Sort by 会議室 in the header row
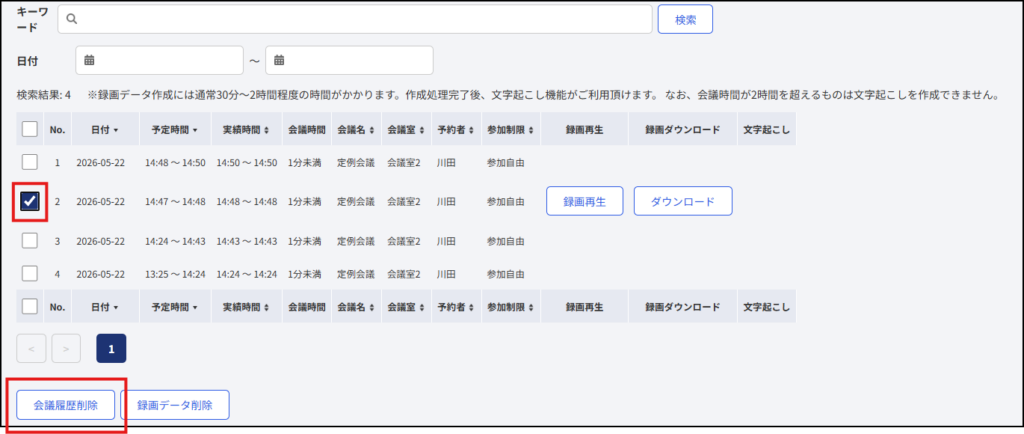 click(406, 130)
